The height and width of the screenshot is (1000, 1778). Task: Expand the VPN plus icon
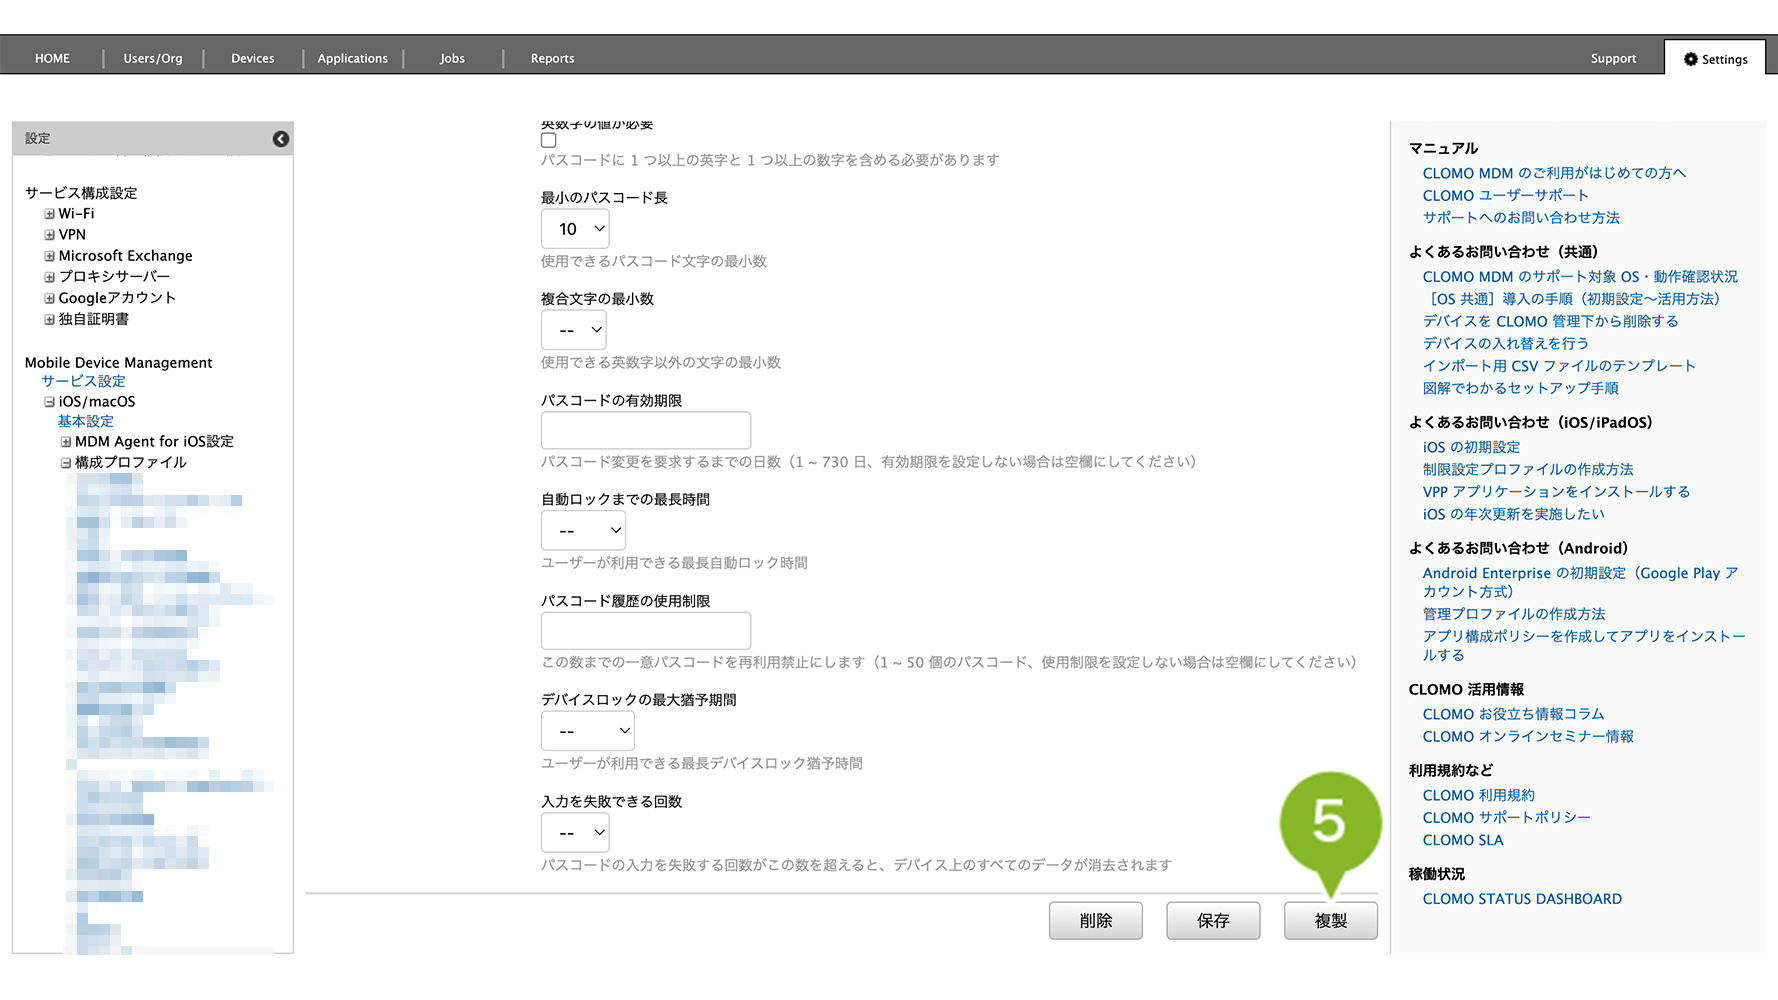49,235
